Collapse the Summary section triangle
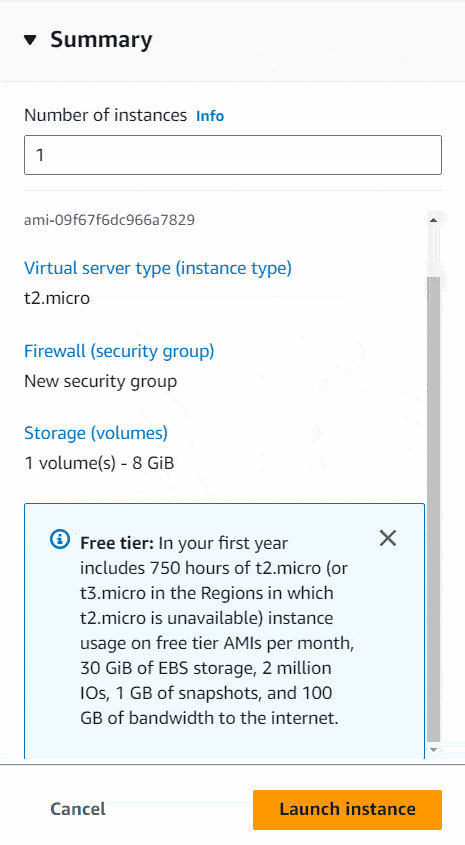The height and width of the screenshot is (845, 465). tap(31, 40)
